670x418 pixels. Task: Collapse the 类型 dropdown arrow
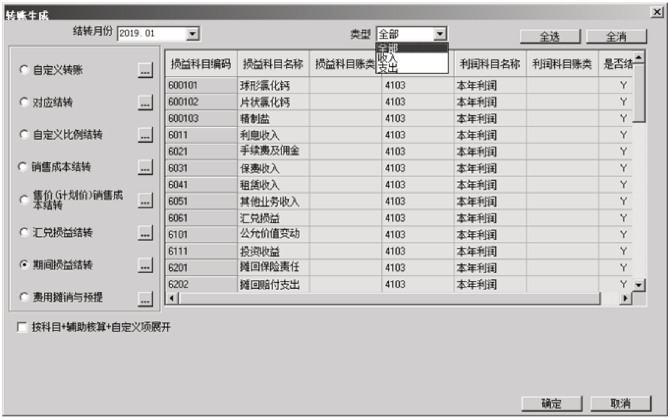pos(440,33)
